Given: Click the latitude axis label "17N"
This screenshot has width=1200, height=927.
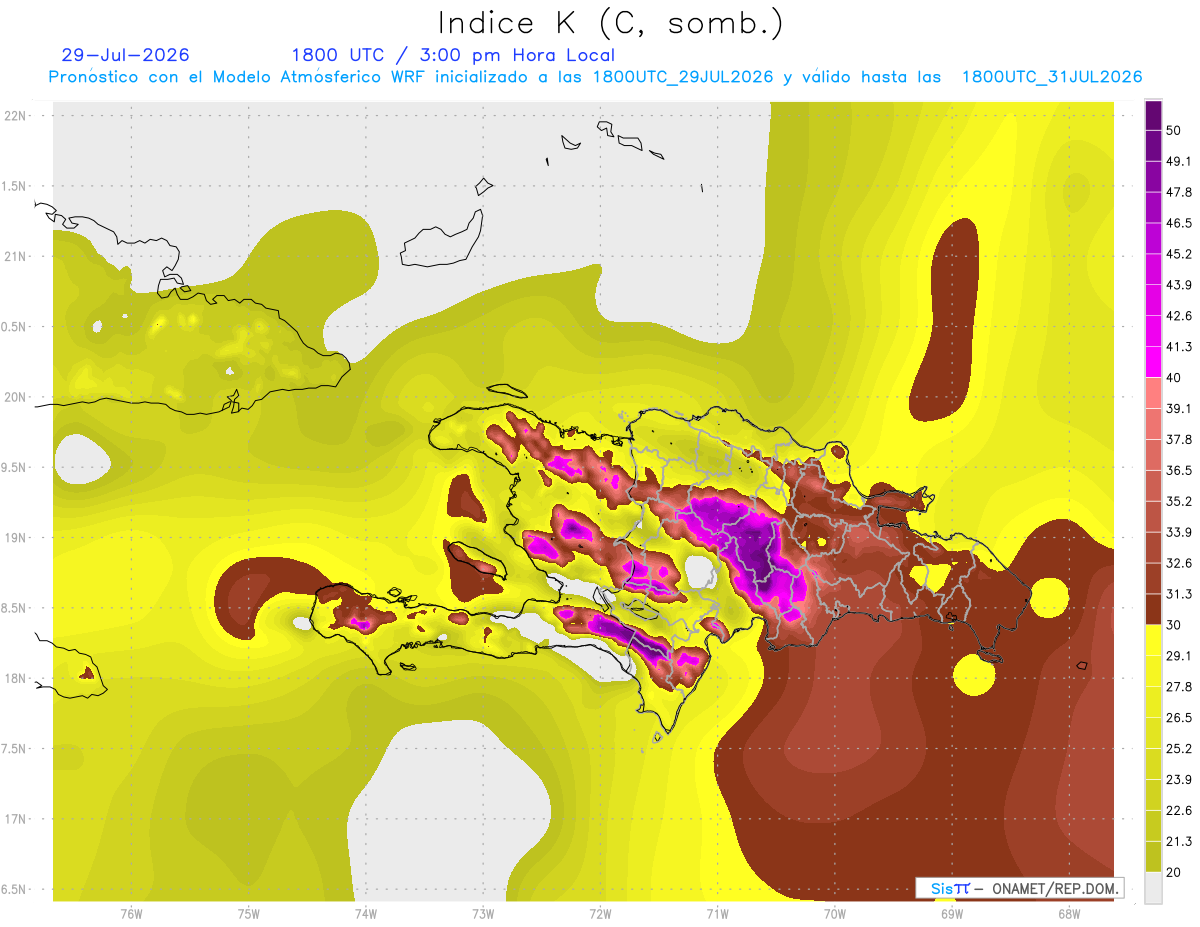Looking at the screenshot, I should (x=17, y=819).
